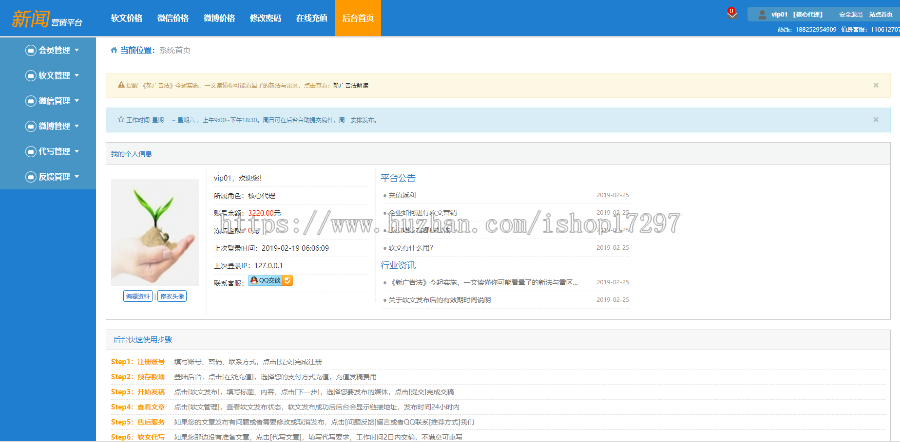Click the 软文管理 sidebar icon
The image size is (900, 443).
(x=30, y=76)
